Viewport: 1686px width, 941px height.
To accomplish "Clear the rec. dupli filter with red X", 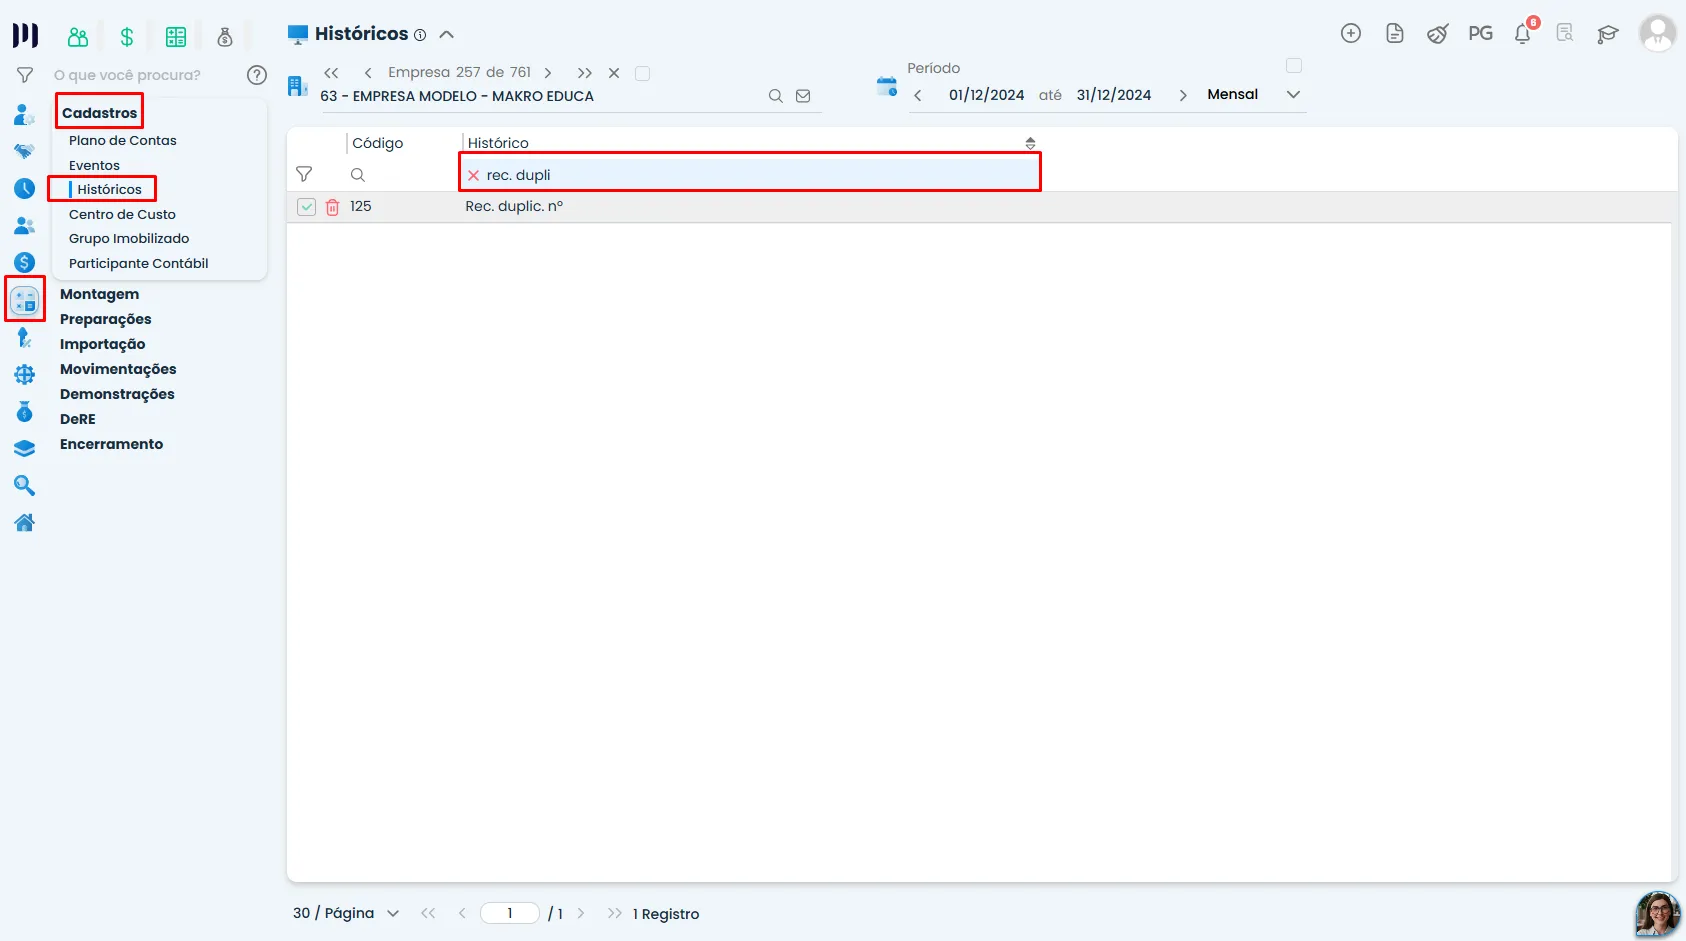I will click(x=474, y=175).
